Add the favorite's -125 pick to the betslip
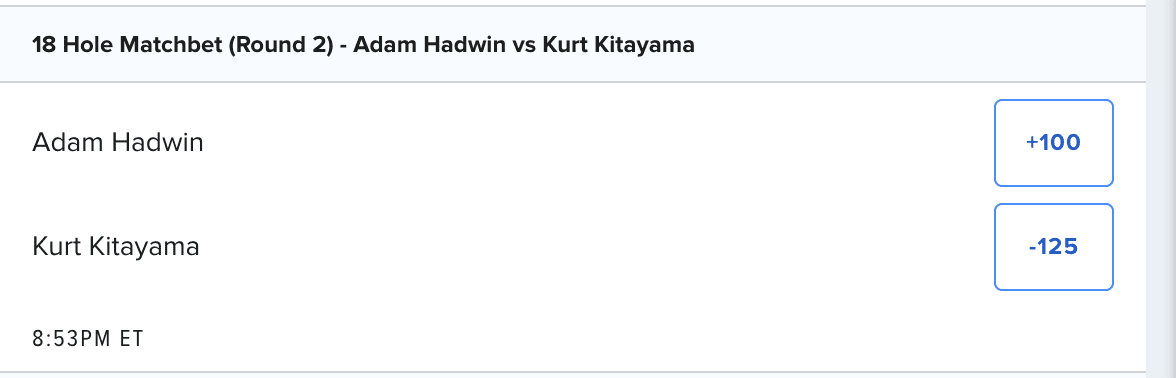Screen dimensions: 1176x378 [1054, 247]
